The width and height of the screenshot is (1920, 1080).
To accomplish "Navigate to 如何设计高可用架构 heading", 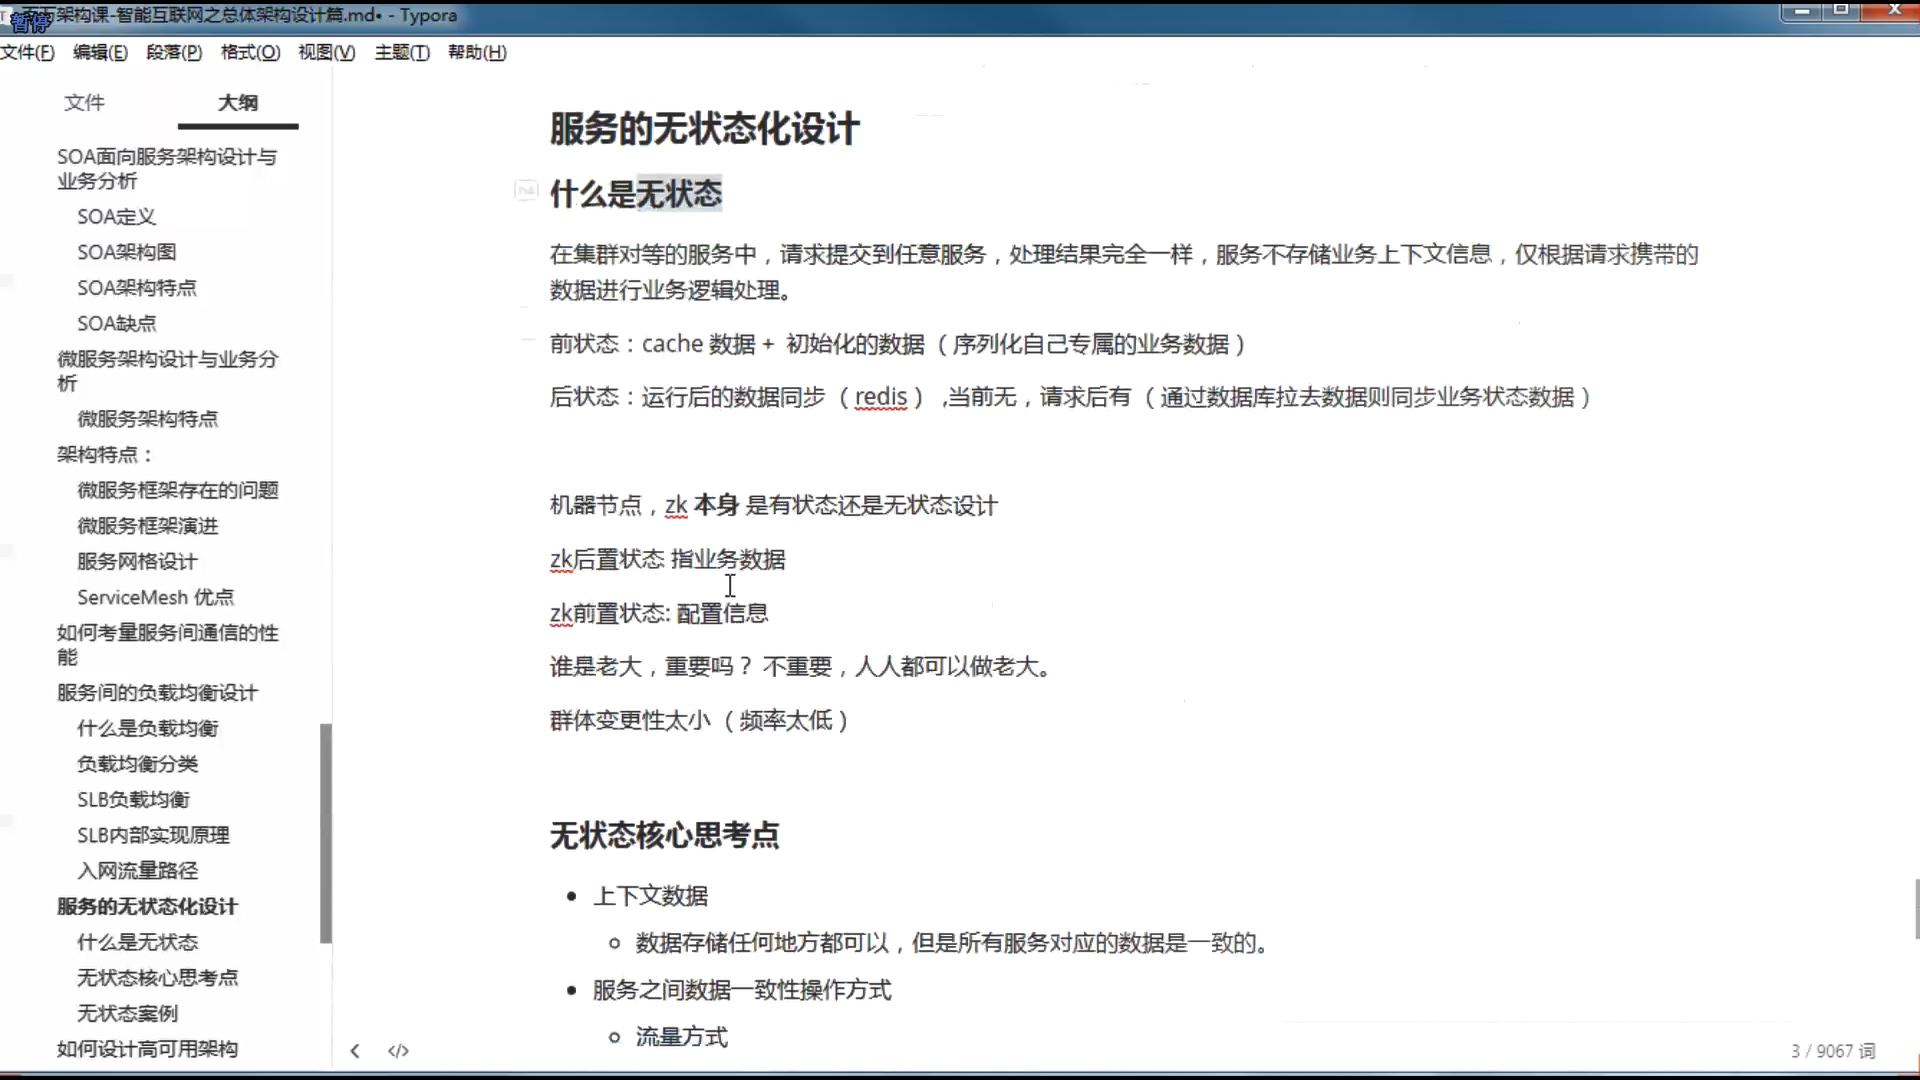I will (x=147, y=1049).
